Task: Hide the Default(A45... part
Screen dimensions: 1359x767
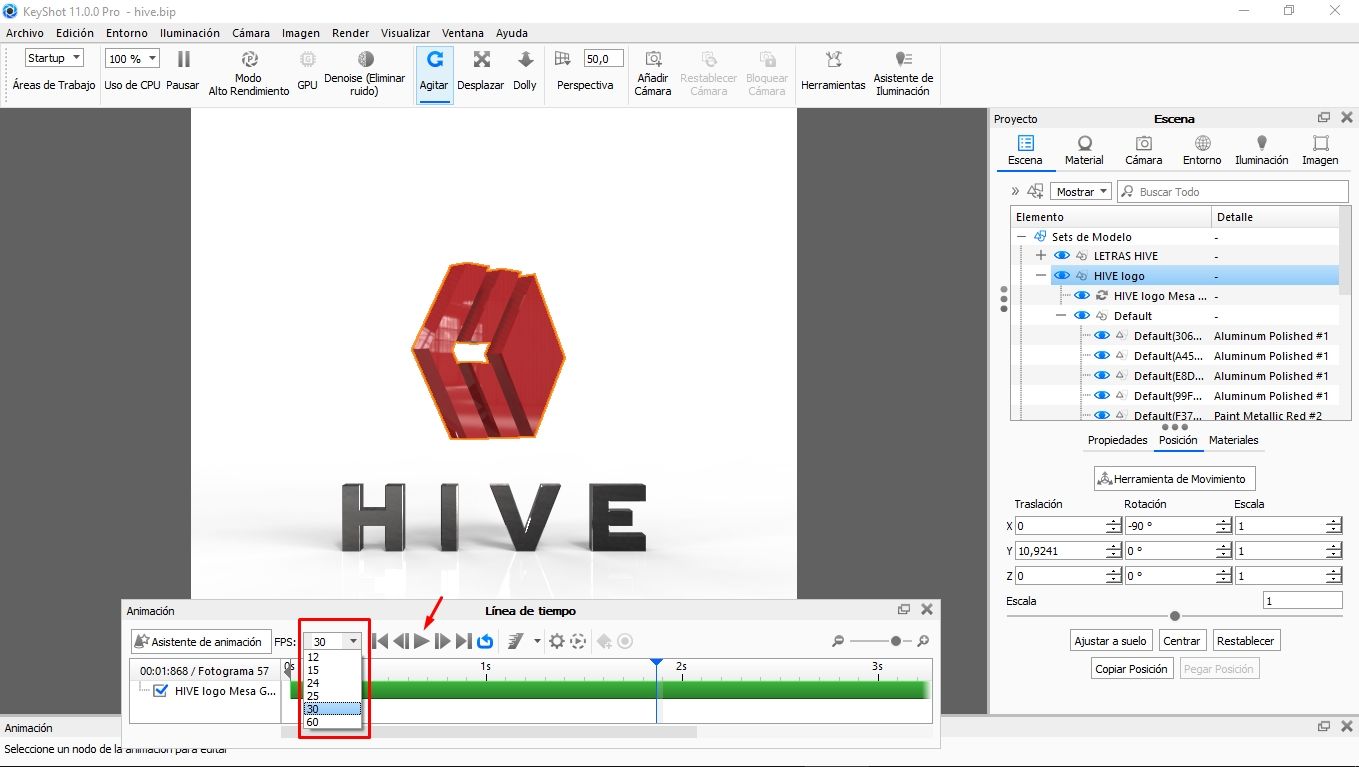Action: [1102, 356]
